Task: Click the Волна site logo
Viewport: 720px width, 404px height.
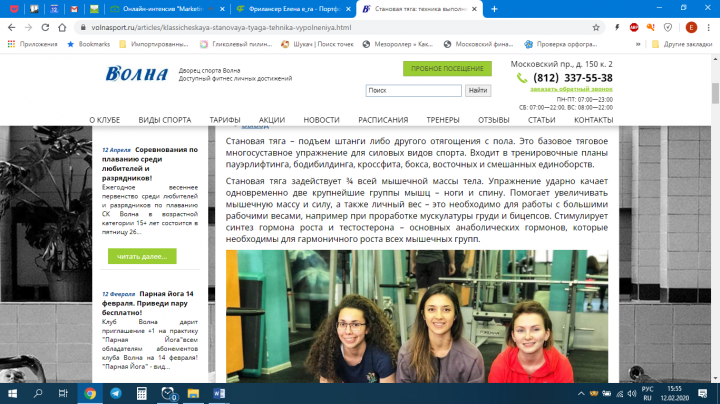Action: coord(137,73)
